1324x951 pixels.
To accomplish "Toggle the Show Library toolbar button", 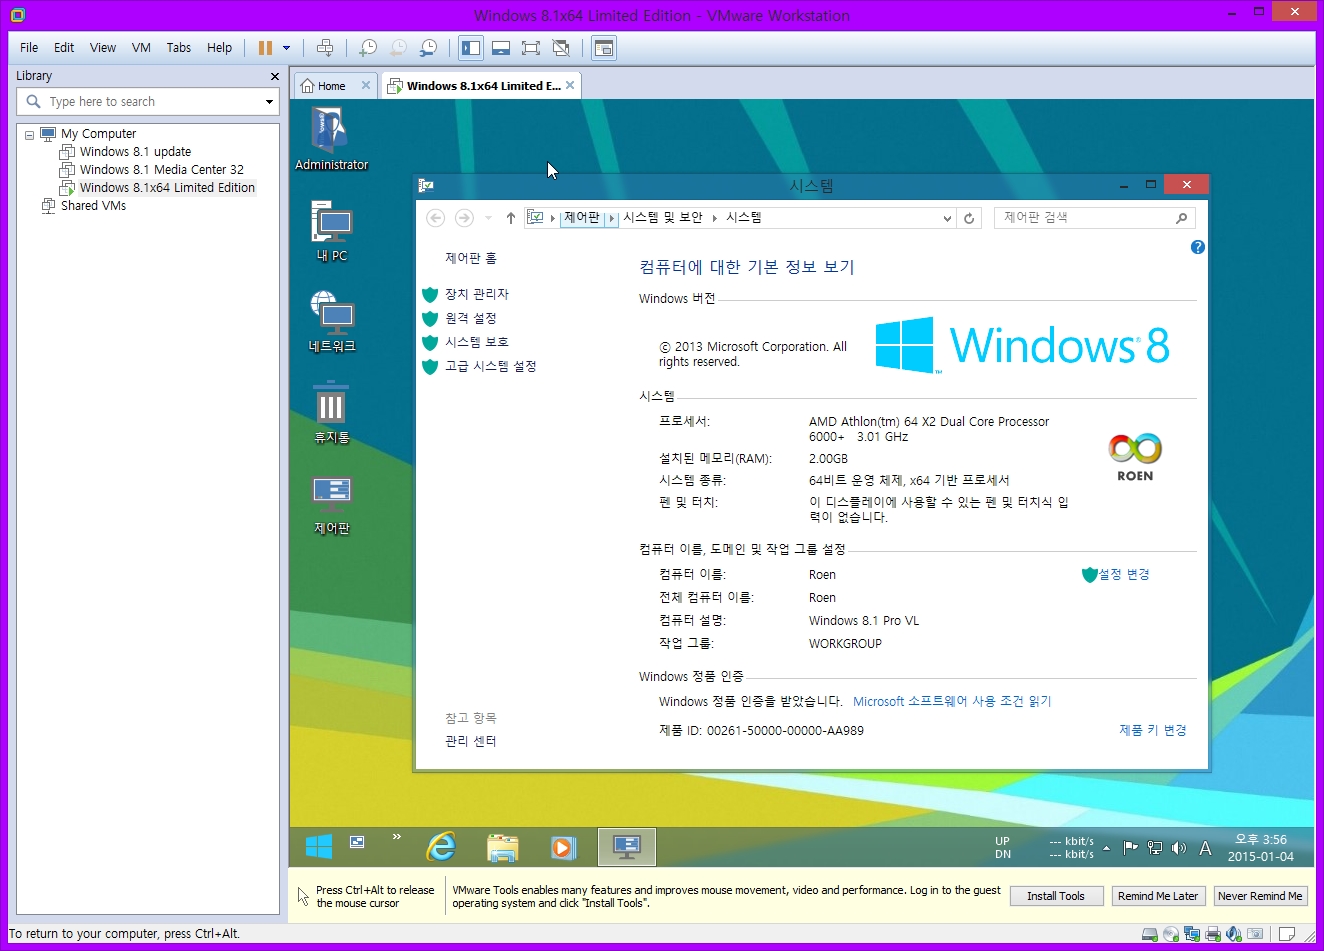I will pos(471,48).
